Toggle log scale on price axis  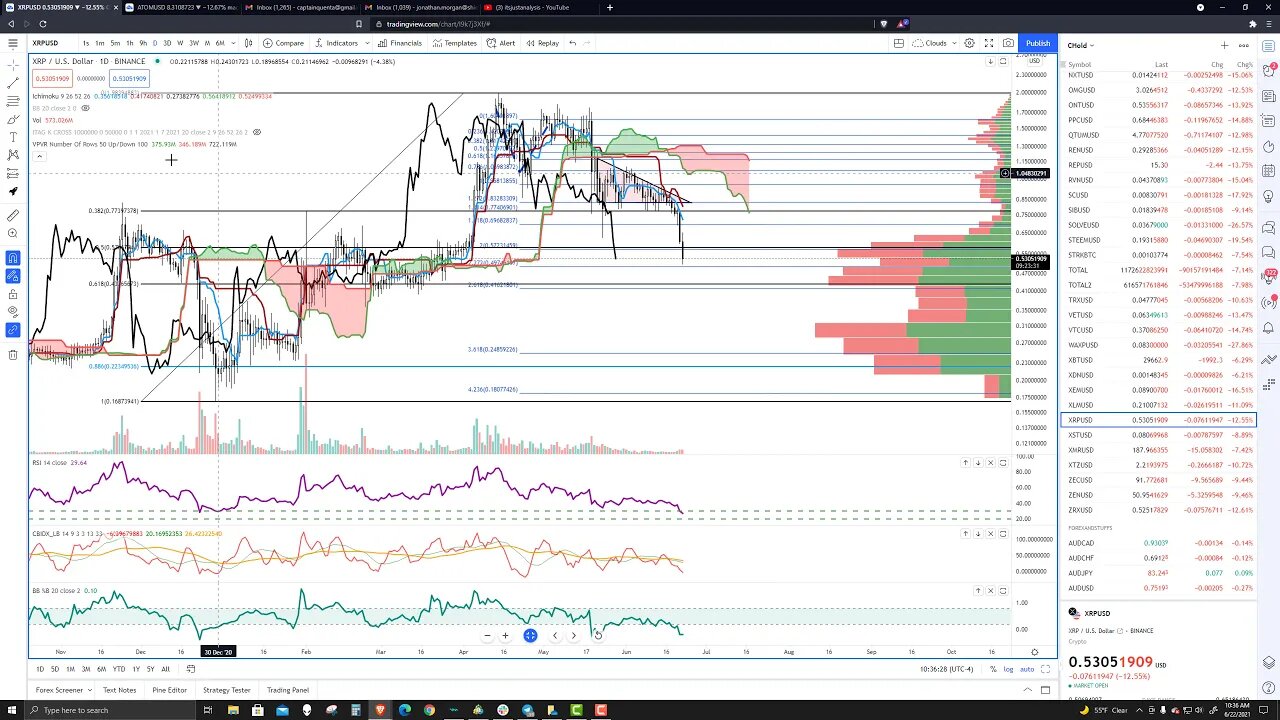point(1008,669)
